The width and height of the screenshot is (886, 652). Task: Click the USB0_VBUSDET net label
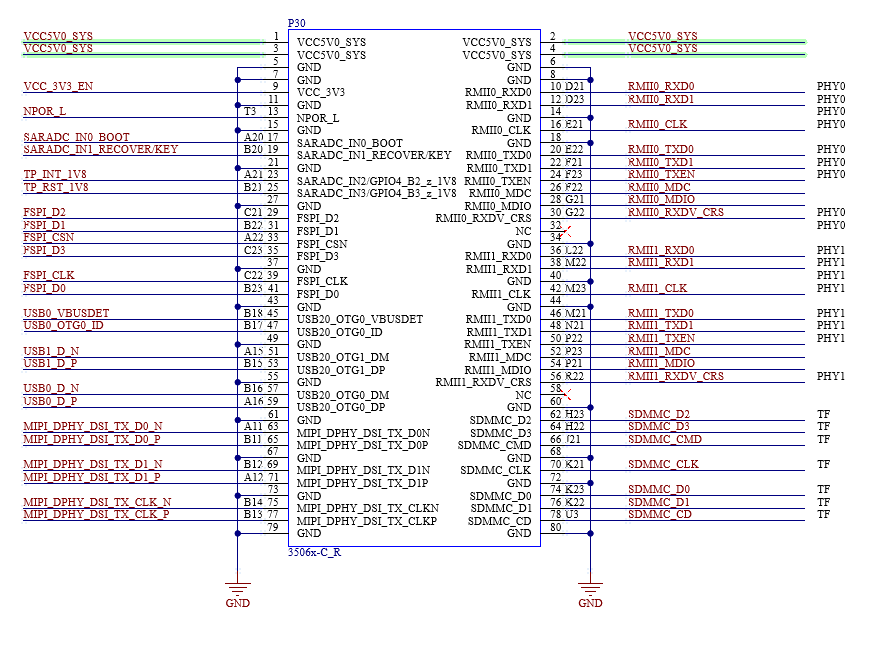(x=66, y=313)
